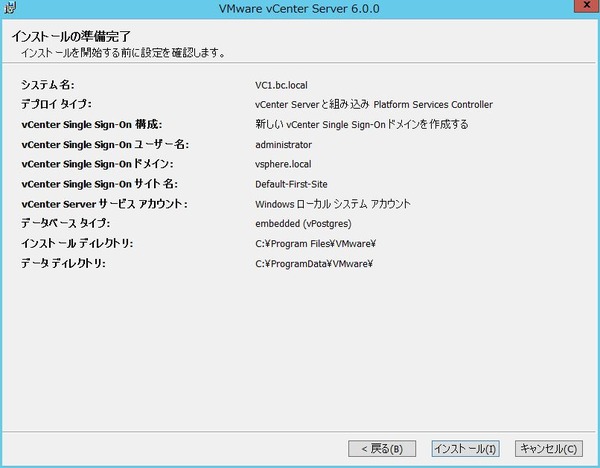Click 'embedded (vPostgres)' database type value
600x468 pixels.
click(303, 223)
